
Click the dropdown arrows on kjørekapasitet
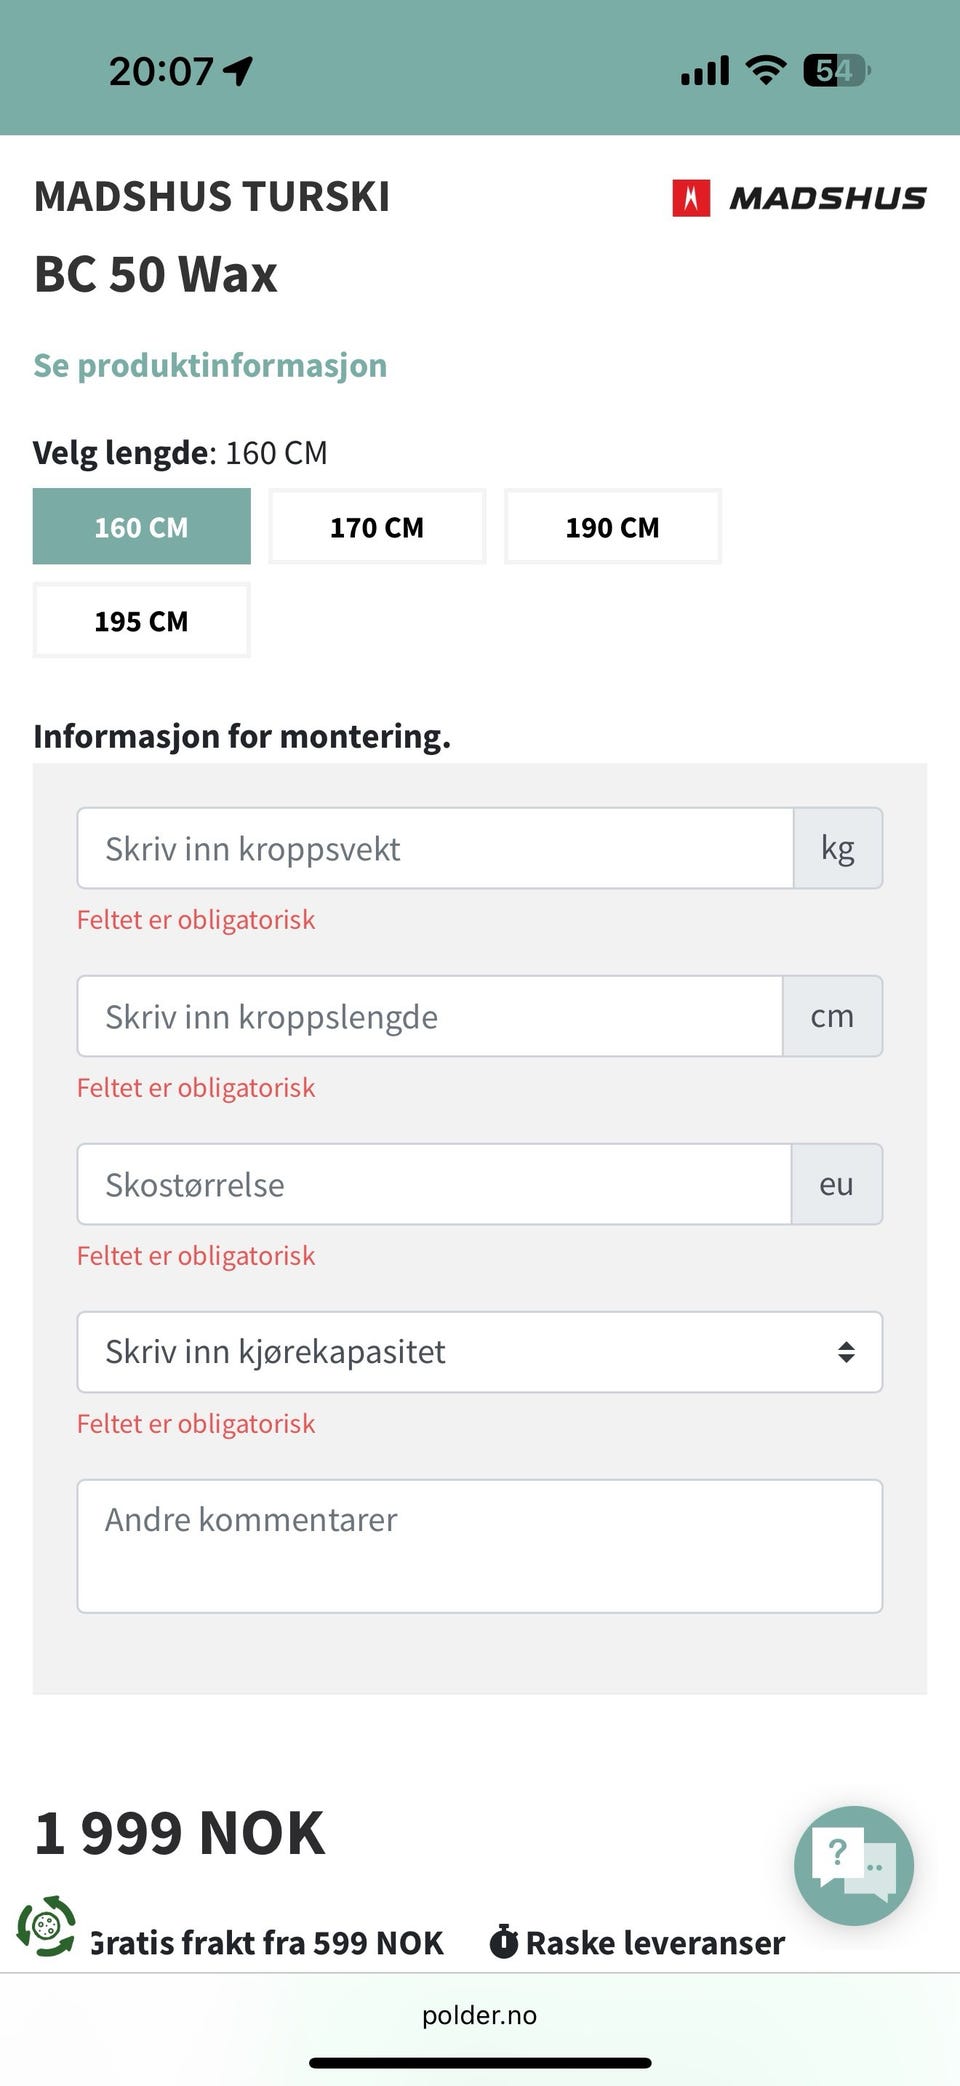click(846, 1352)
